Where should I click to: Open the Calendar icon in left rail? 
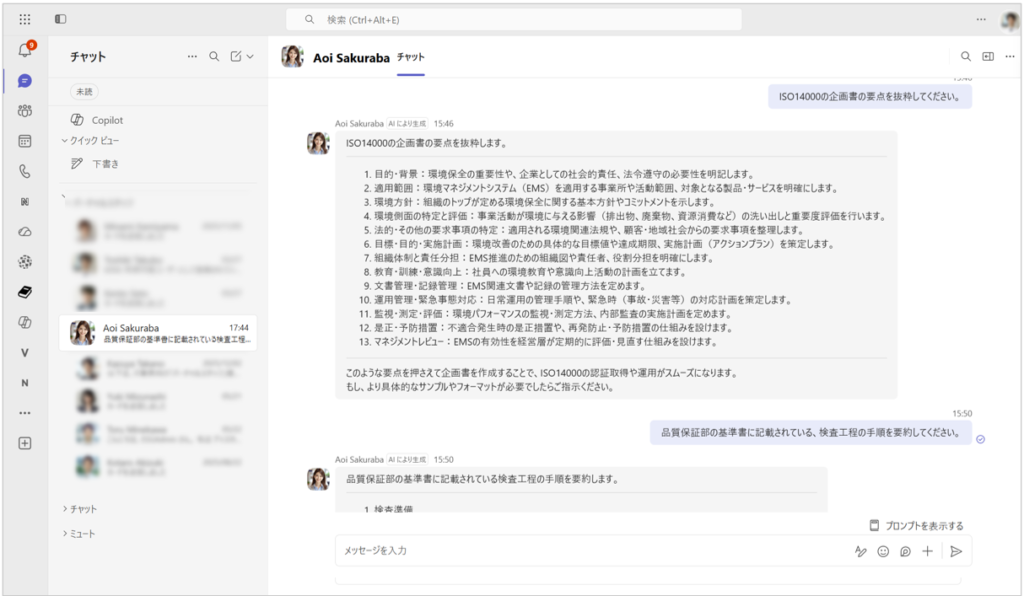25,141
